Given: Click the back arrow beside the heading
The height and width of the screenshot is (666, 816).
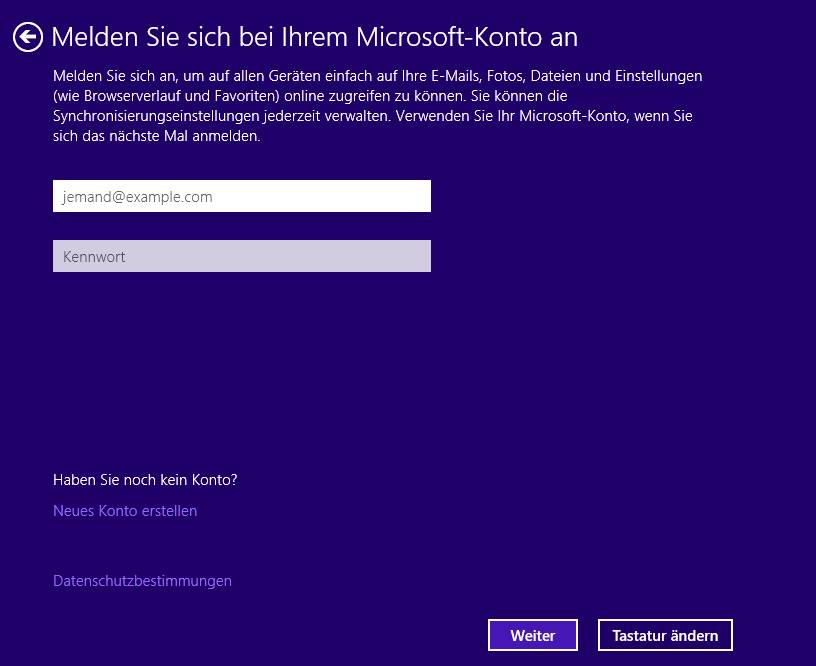Looking at the screenshot, I should point(28,37).
